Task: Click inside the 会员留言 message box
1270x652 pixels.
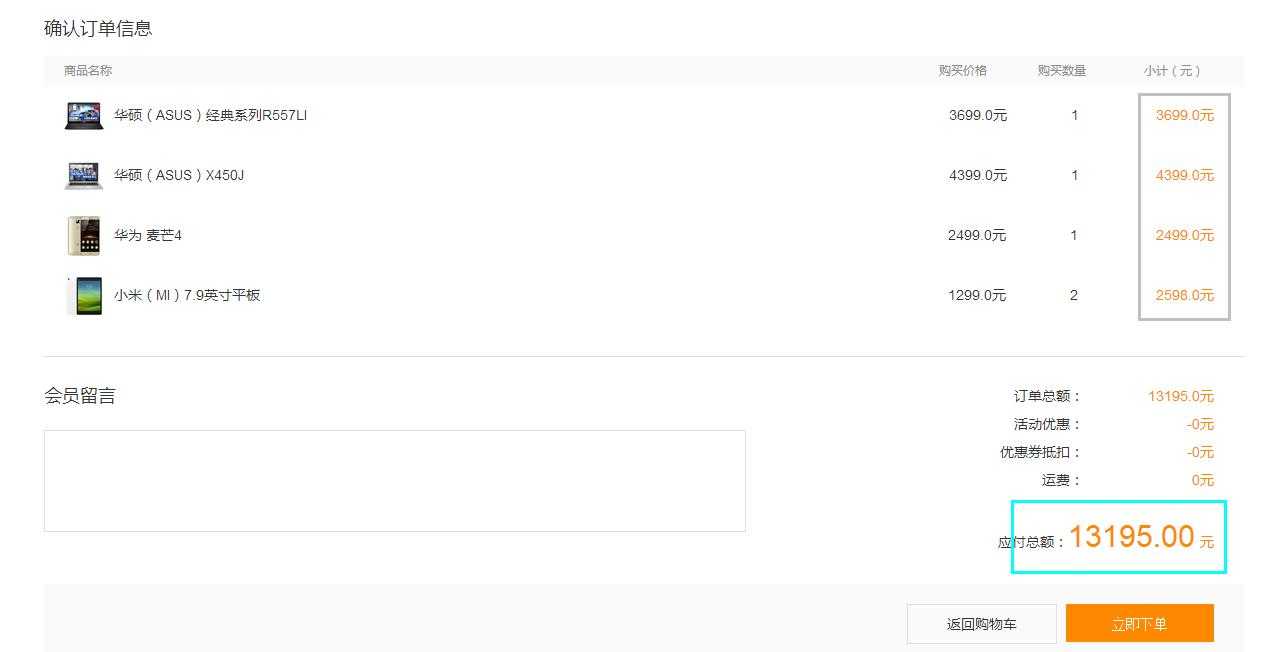Action: (394, 481)
